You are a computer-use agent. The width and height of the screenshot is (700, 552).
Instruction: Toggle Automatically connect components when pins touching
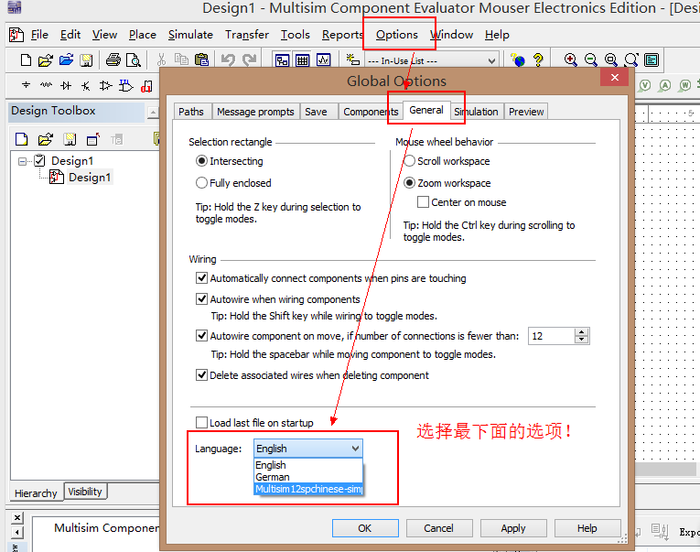coord(202,278)
